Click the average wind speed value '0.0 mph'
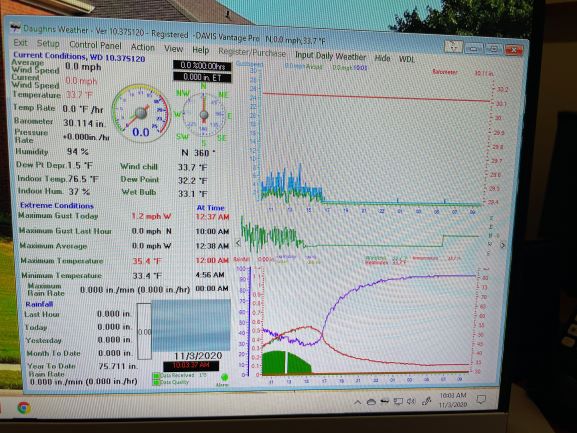 coord(83,67)
